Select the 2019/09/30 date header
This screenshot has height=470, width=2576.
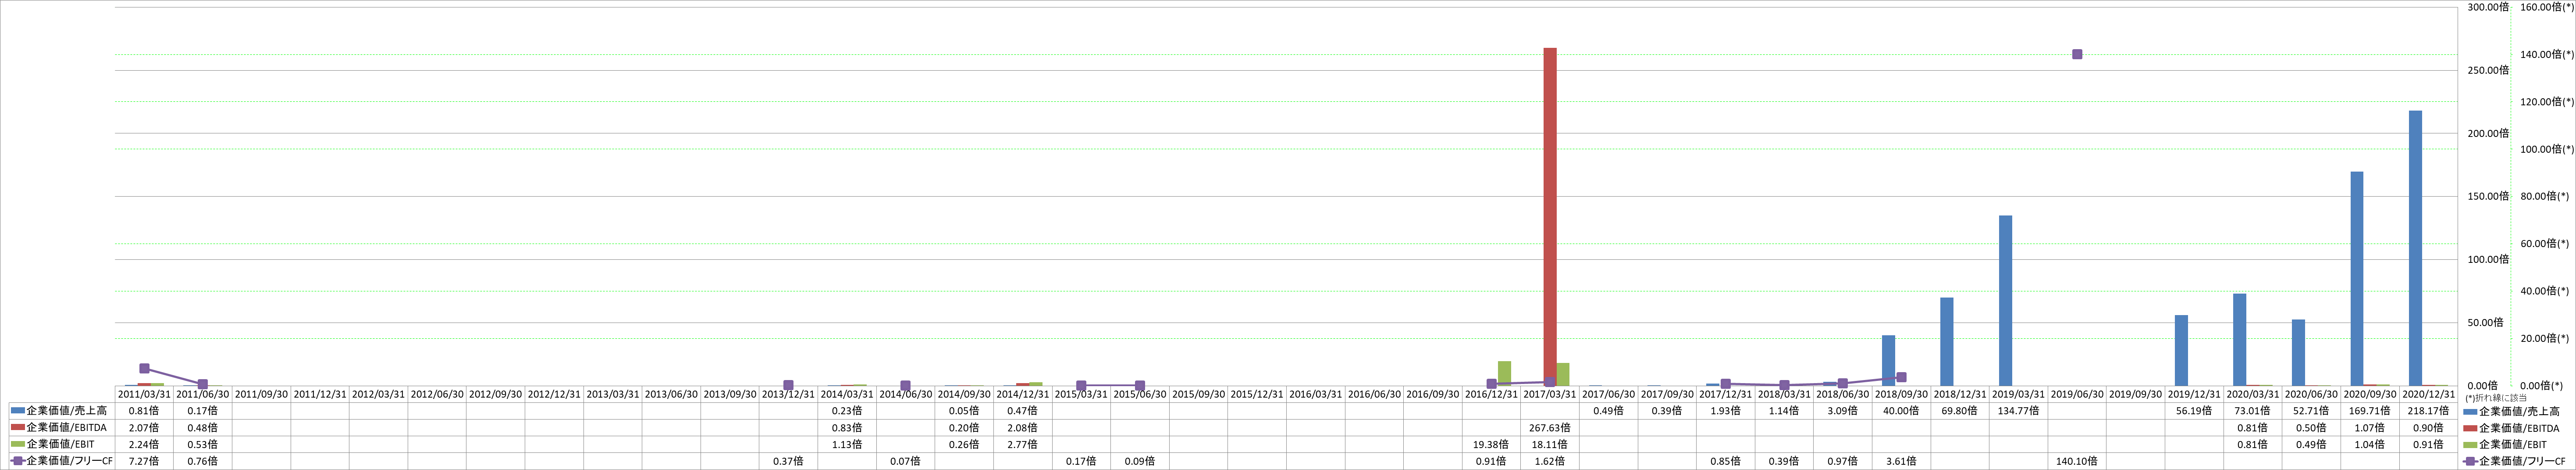(x=2135, y=394)
